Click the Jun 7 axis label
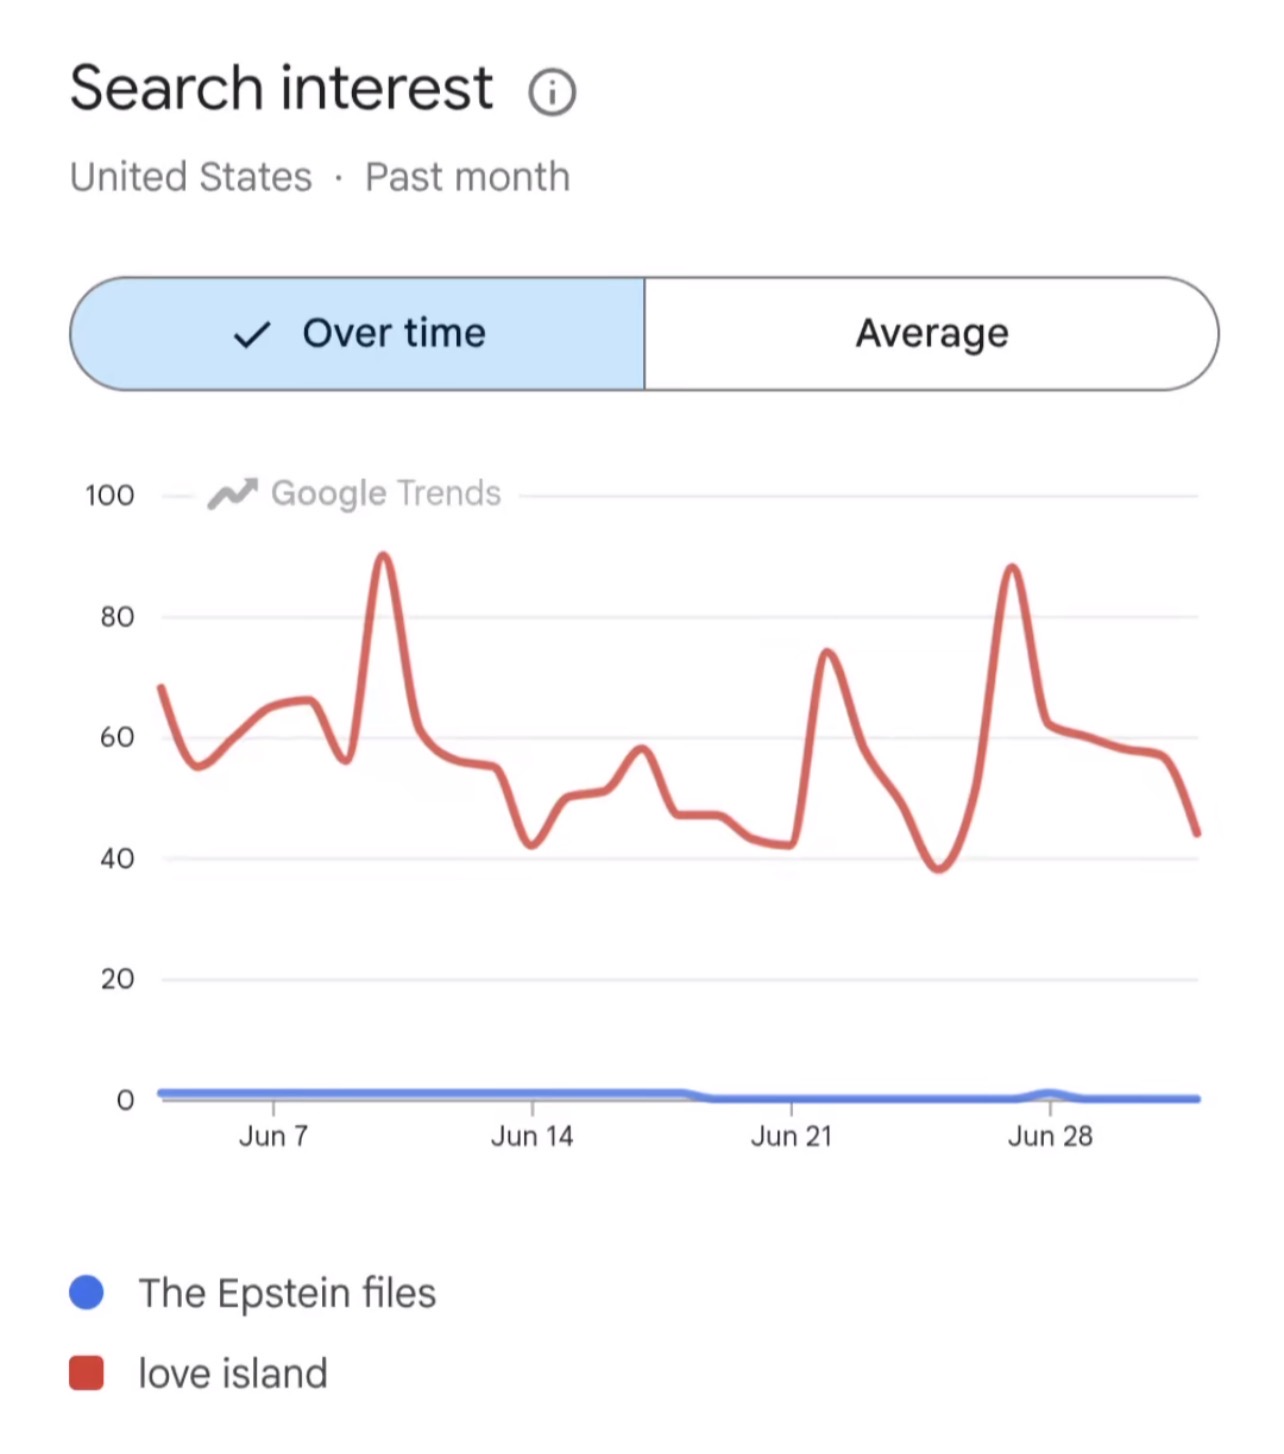The height and width of the screenshot is (1454, 1284). pos(273,1137)
